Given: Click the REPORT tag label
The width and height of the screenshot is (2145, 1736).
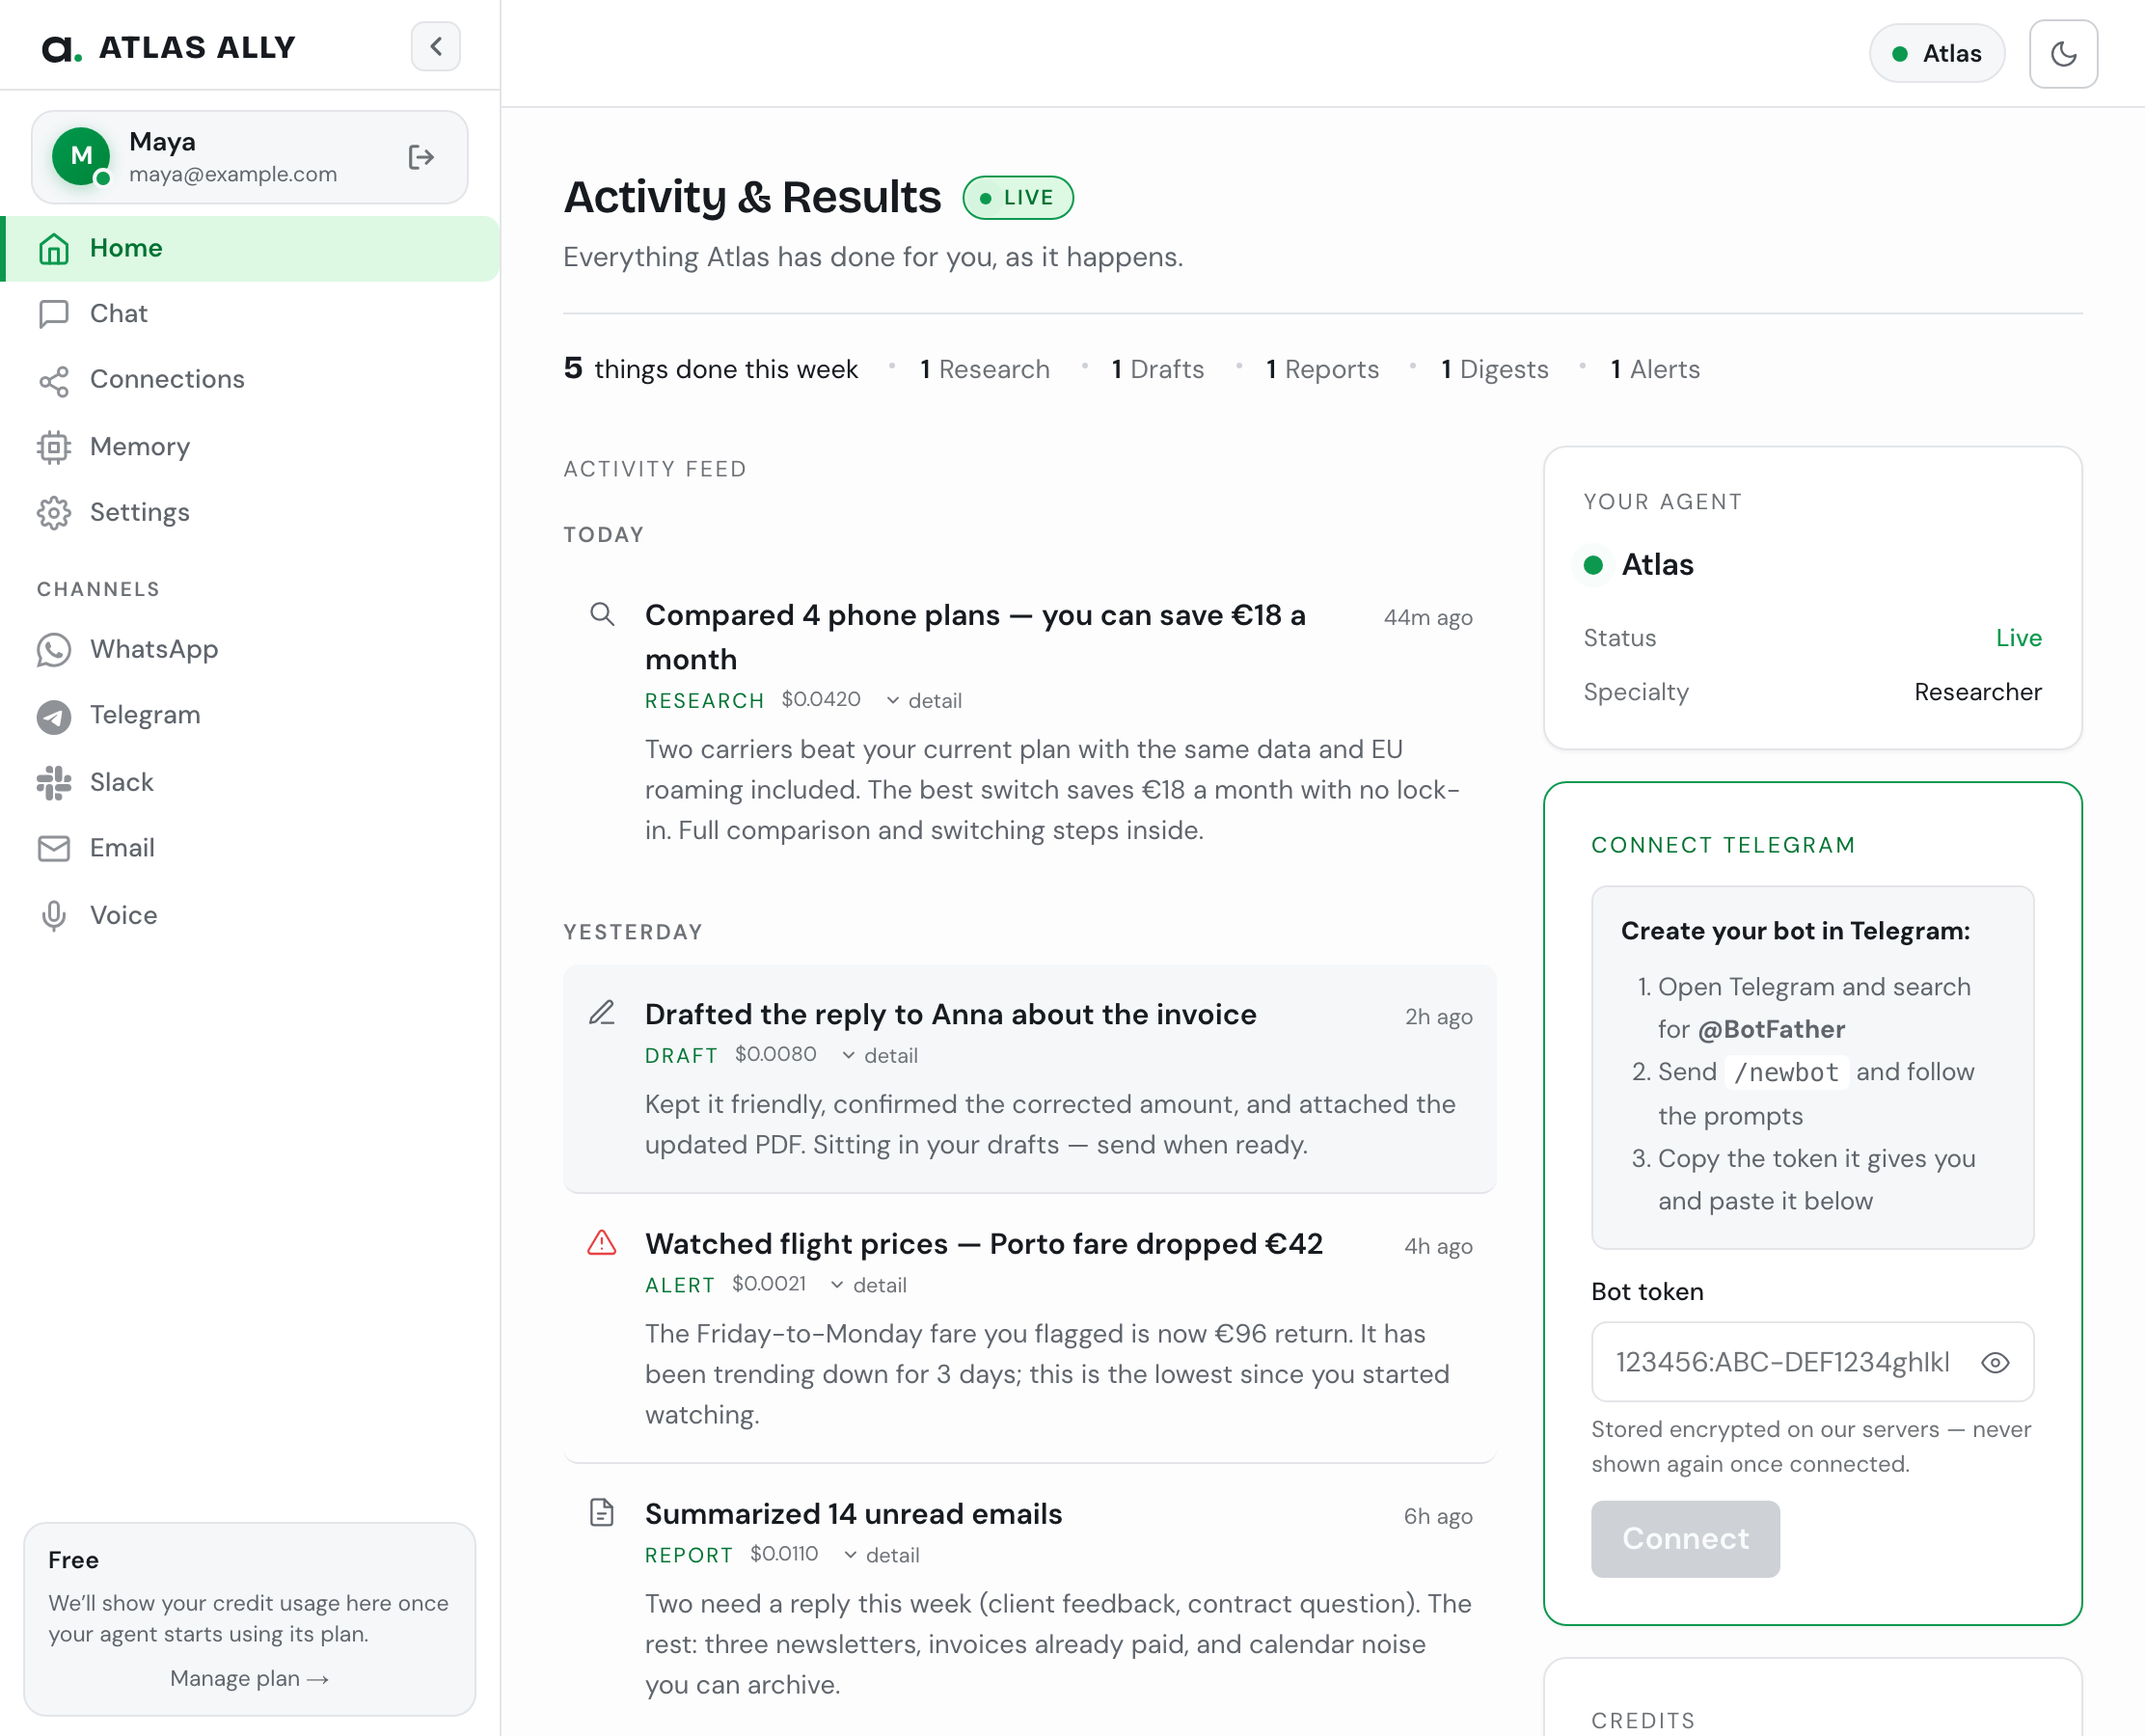Looking at the screenshot, I should [689, 1556].
